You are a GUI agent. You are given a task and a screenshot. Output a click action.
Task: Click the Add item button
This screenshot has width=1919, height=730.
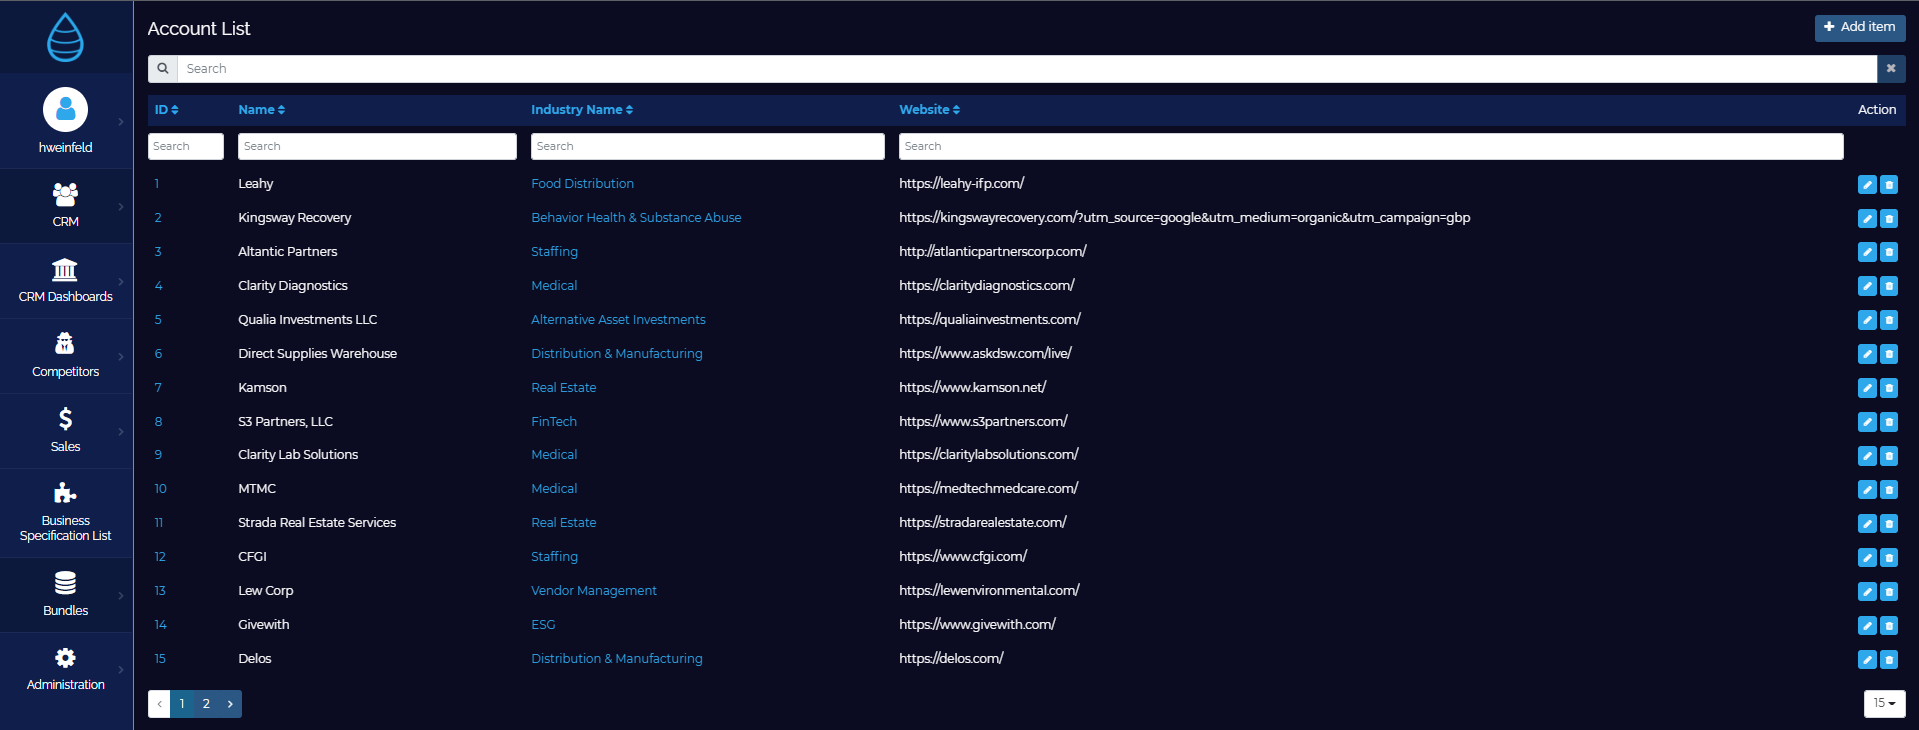click(1860, 27)
